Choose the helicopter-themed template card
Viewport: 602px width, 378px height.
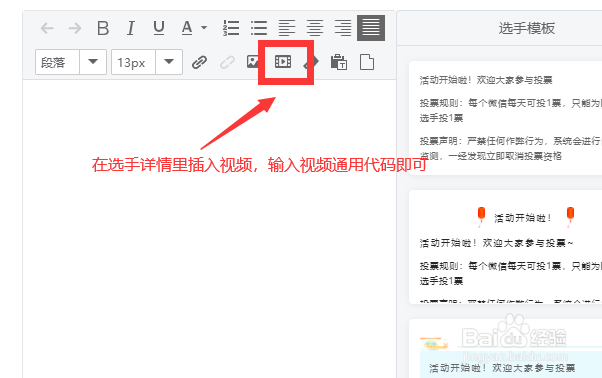[506, 348]
